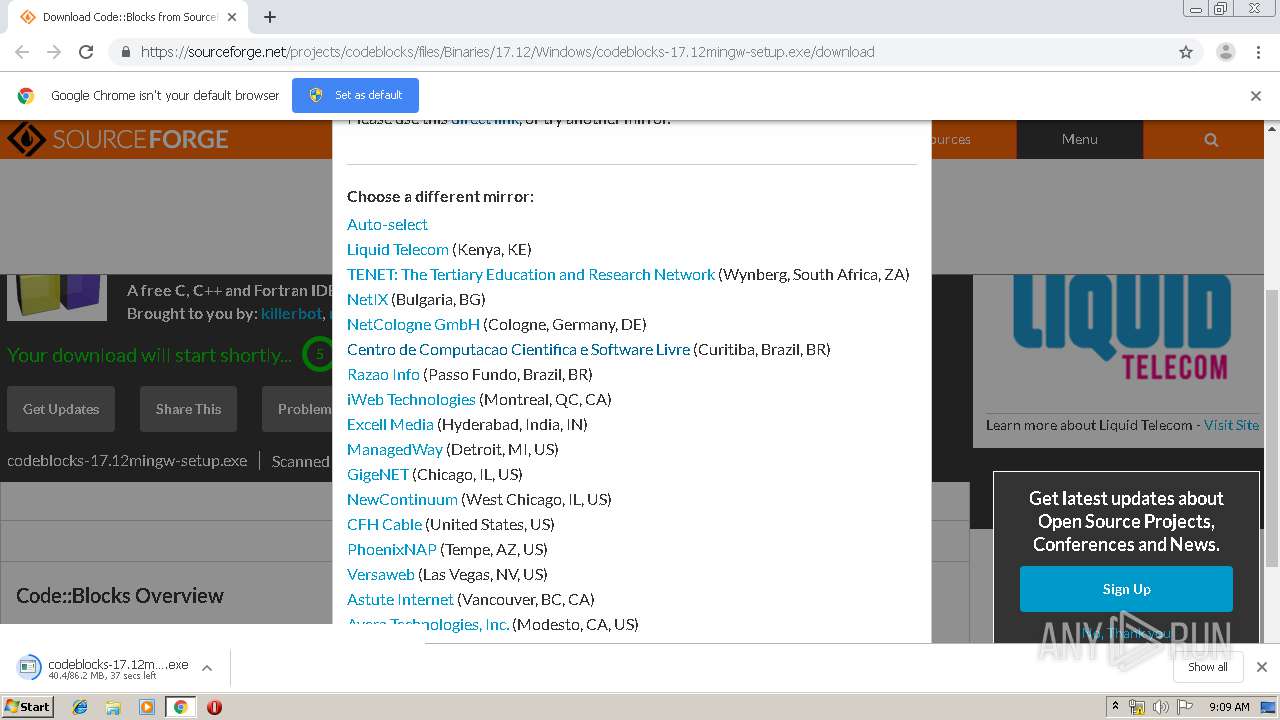Image resolution: width=1280 pixels, height=720 pixels.
Task: Open the killerbot author link
Action: (x=291, y=313)
